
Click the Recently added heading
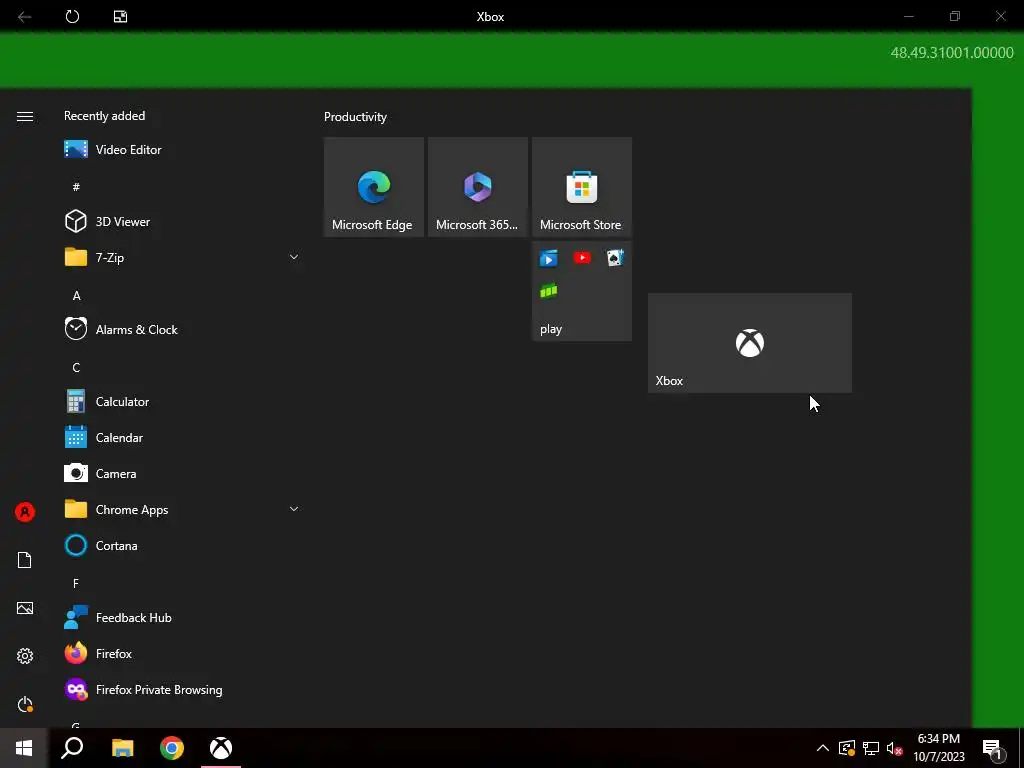[104, 116]
